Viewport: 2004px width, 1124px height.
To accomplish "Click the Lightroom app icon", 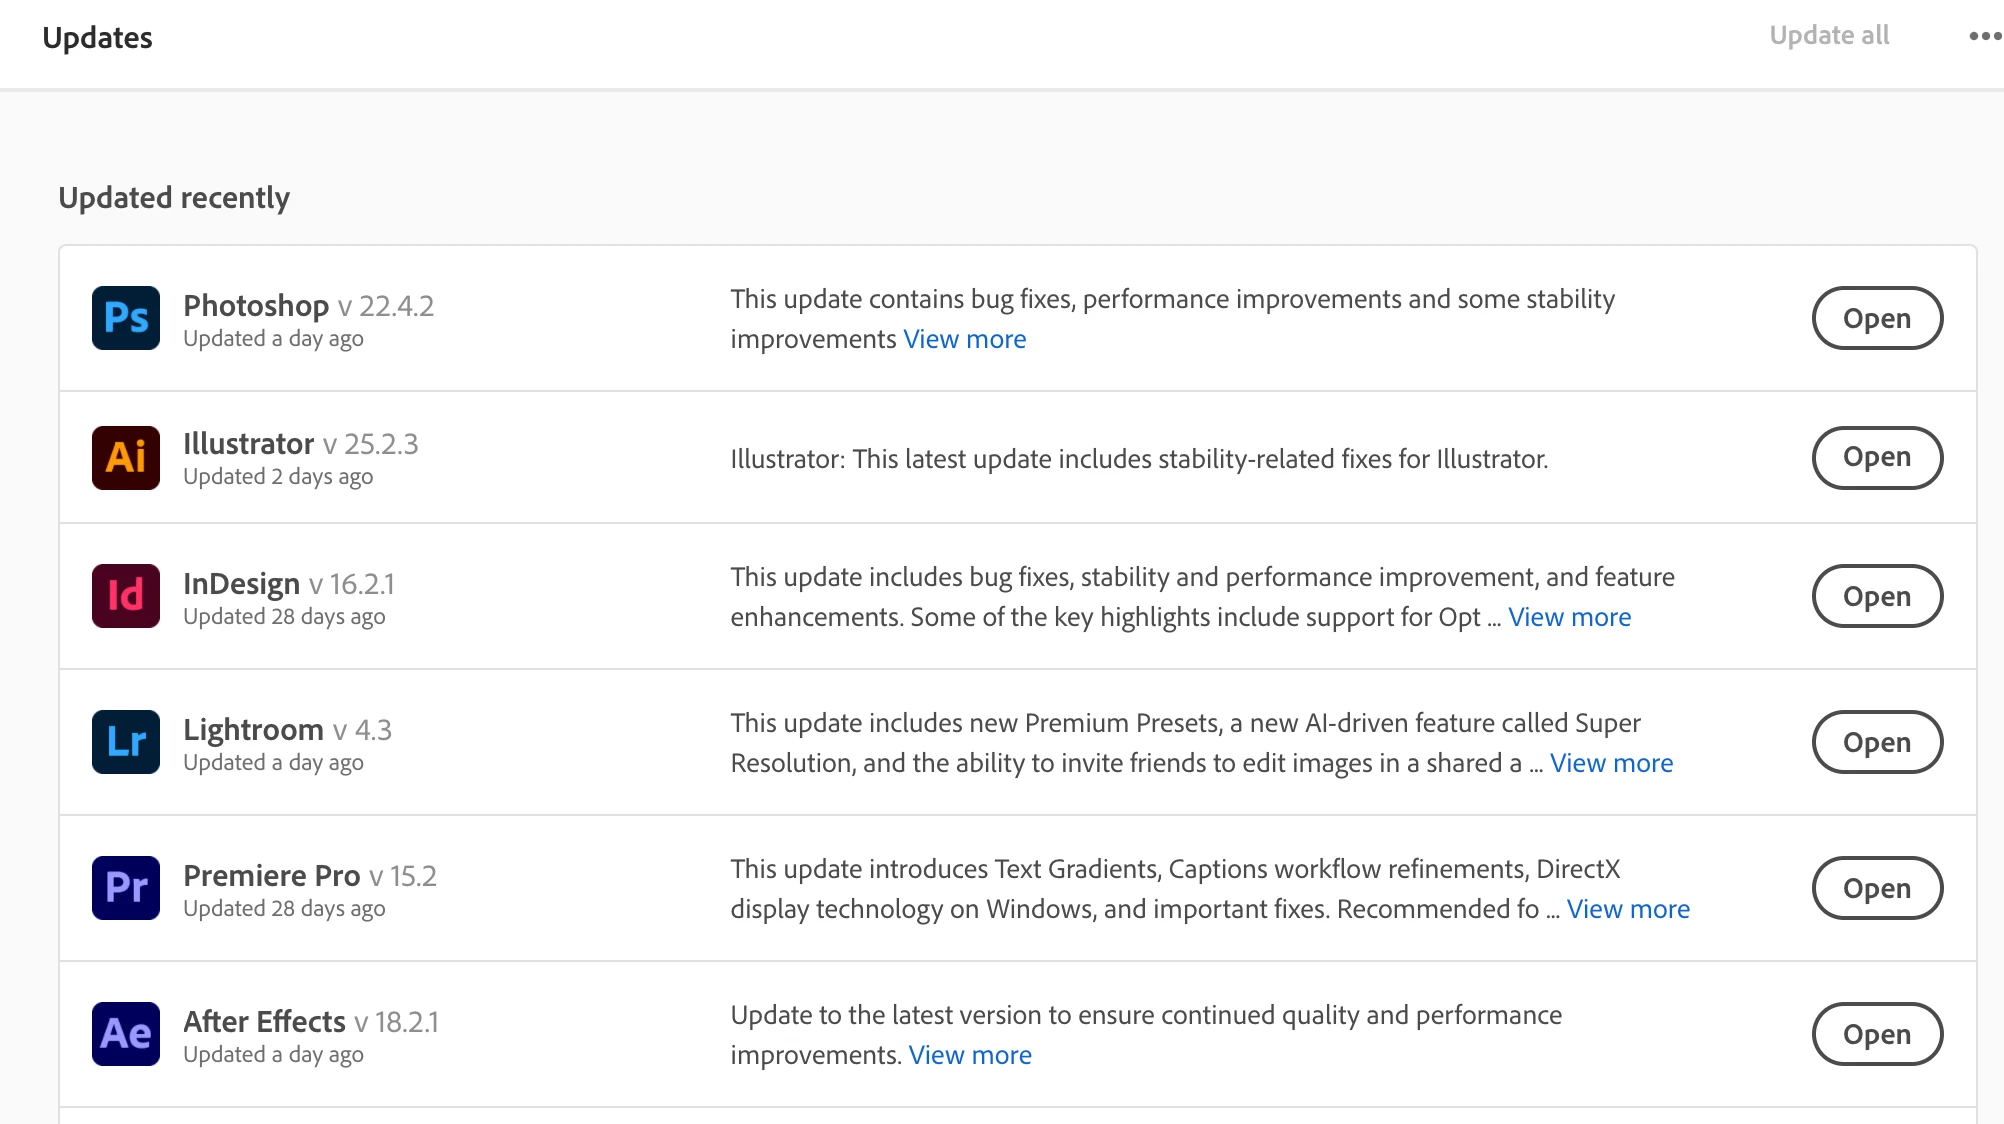I will 126,742.
